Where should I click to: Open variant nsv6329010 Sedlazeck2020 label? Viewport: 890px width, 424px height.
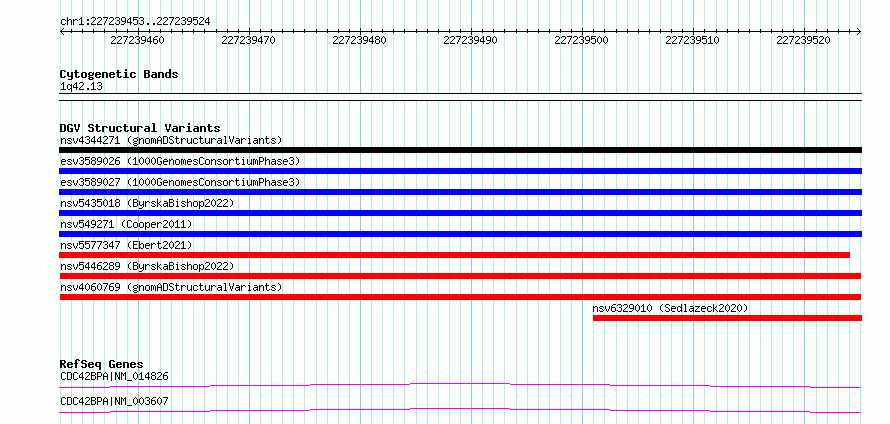click(x=670, y=308)
